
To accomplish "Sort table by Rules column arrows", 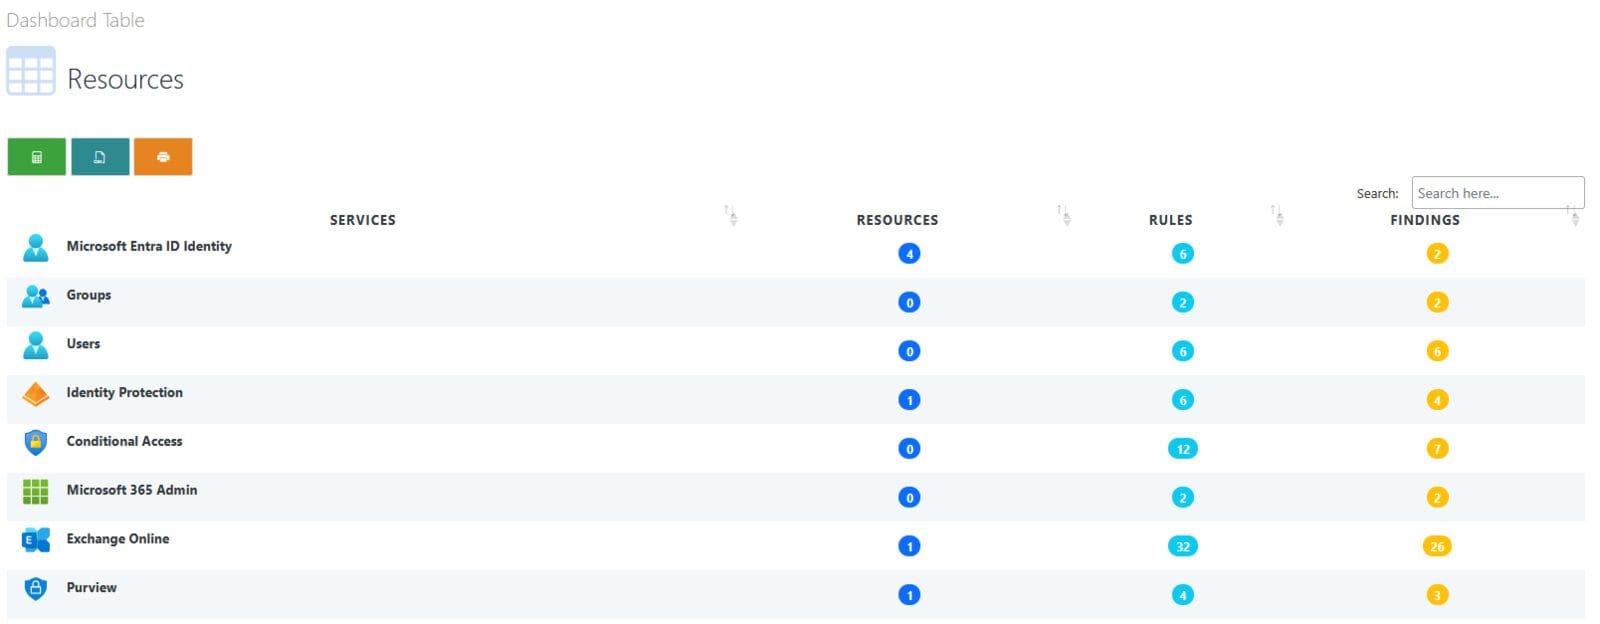I will [x=1277, y=215].
